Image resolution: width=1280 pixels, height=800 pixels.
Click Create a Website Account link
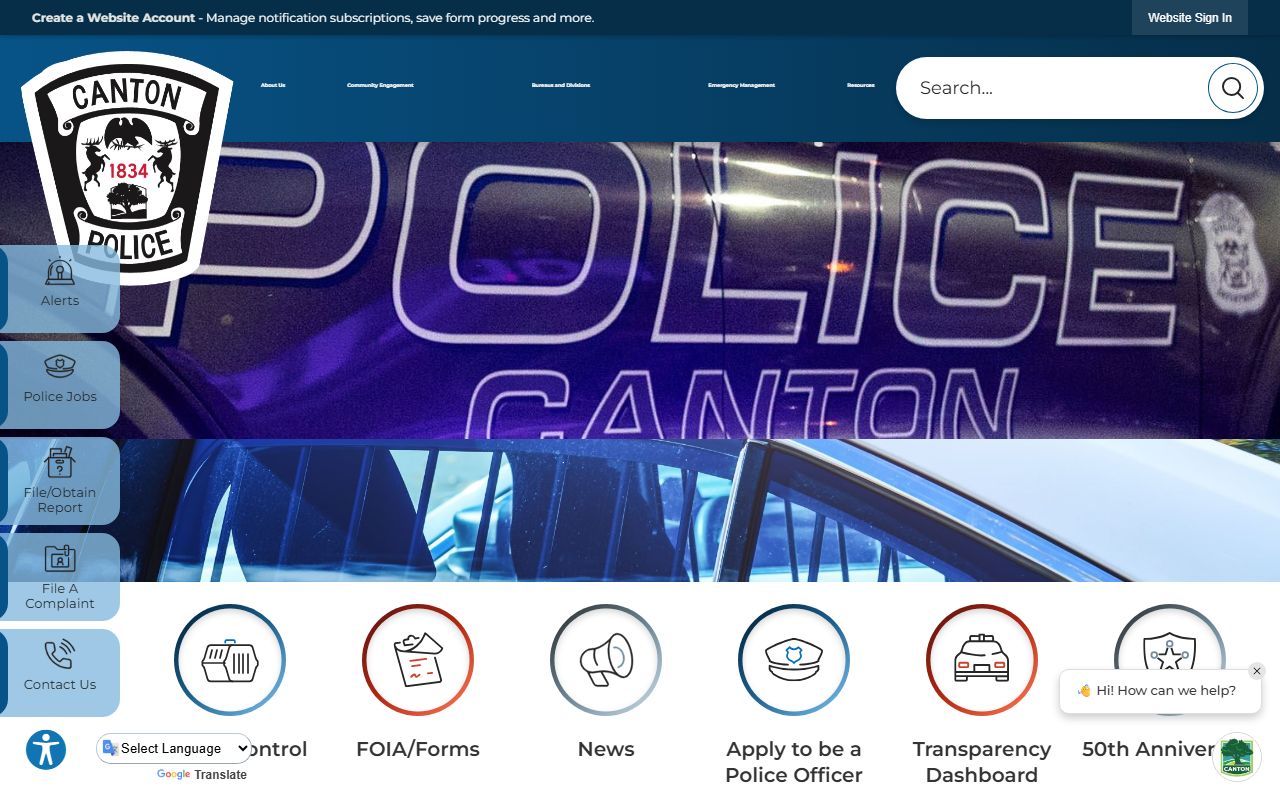pyautogui.click(x=113, y=18)
